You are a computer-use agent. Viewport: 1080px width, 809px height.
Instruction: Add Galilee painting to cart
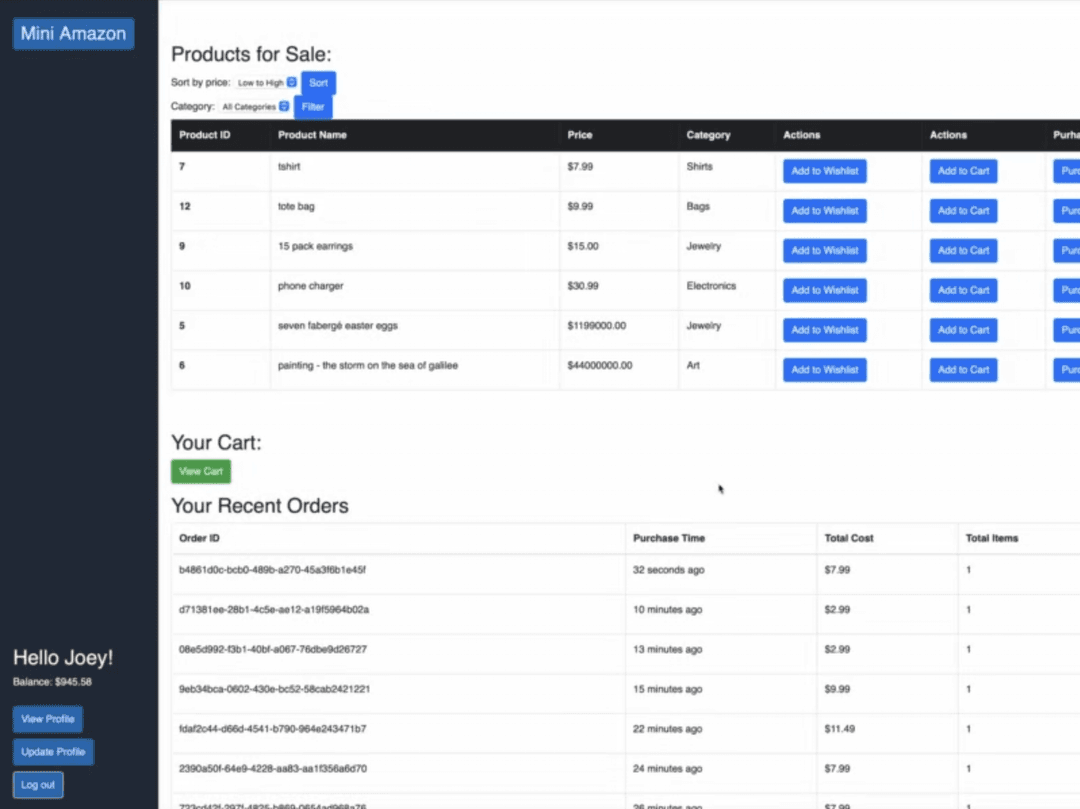[x=963, y=370]
